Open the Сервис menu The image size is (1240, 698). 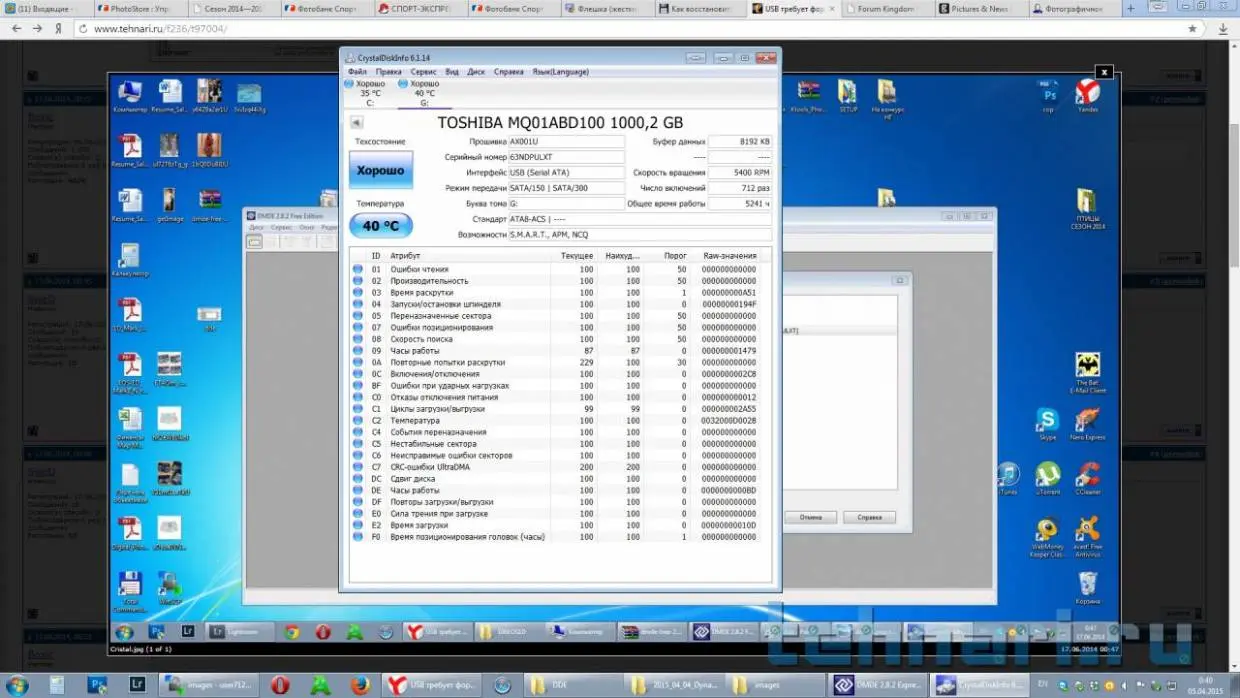click(x=423, y=72)
